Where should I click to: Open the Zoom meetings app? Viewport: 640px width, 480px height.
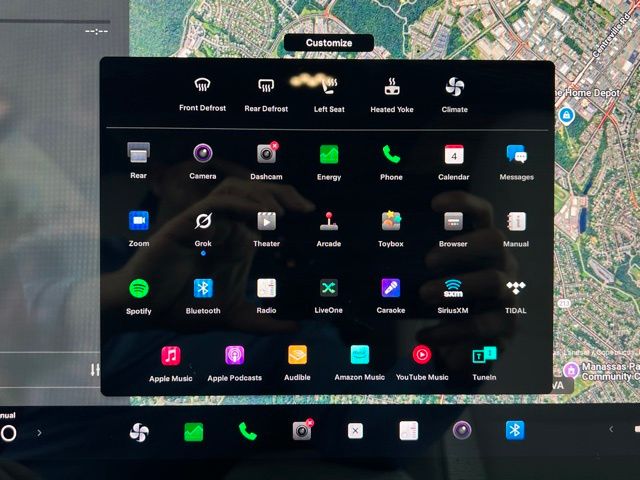139,222
